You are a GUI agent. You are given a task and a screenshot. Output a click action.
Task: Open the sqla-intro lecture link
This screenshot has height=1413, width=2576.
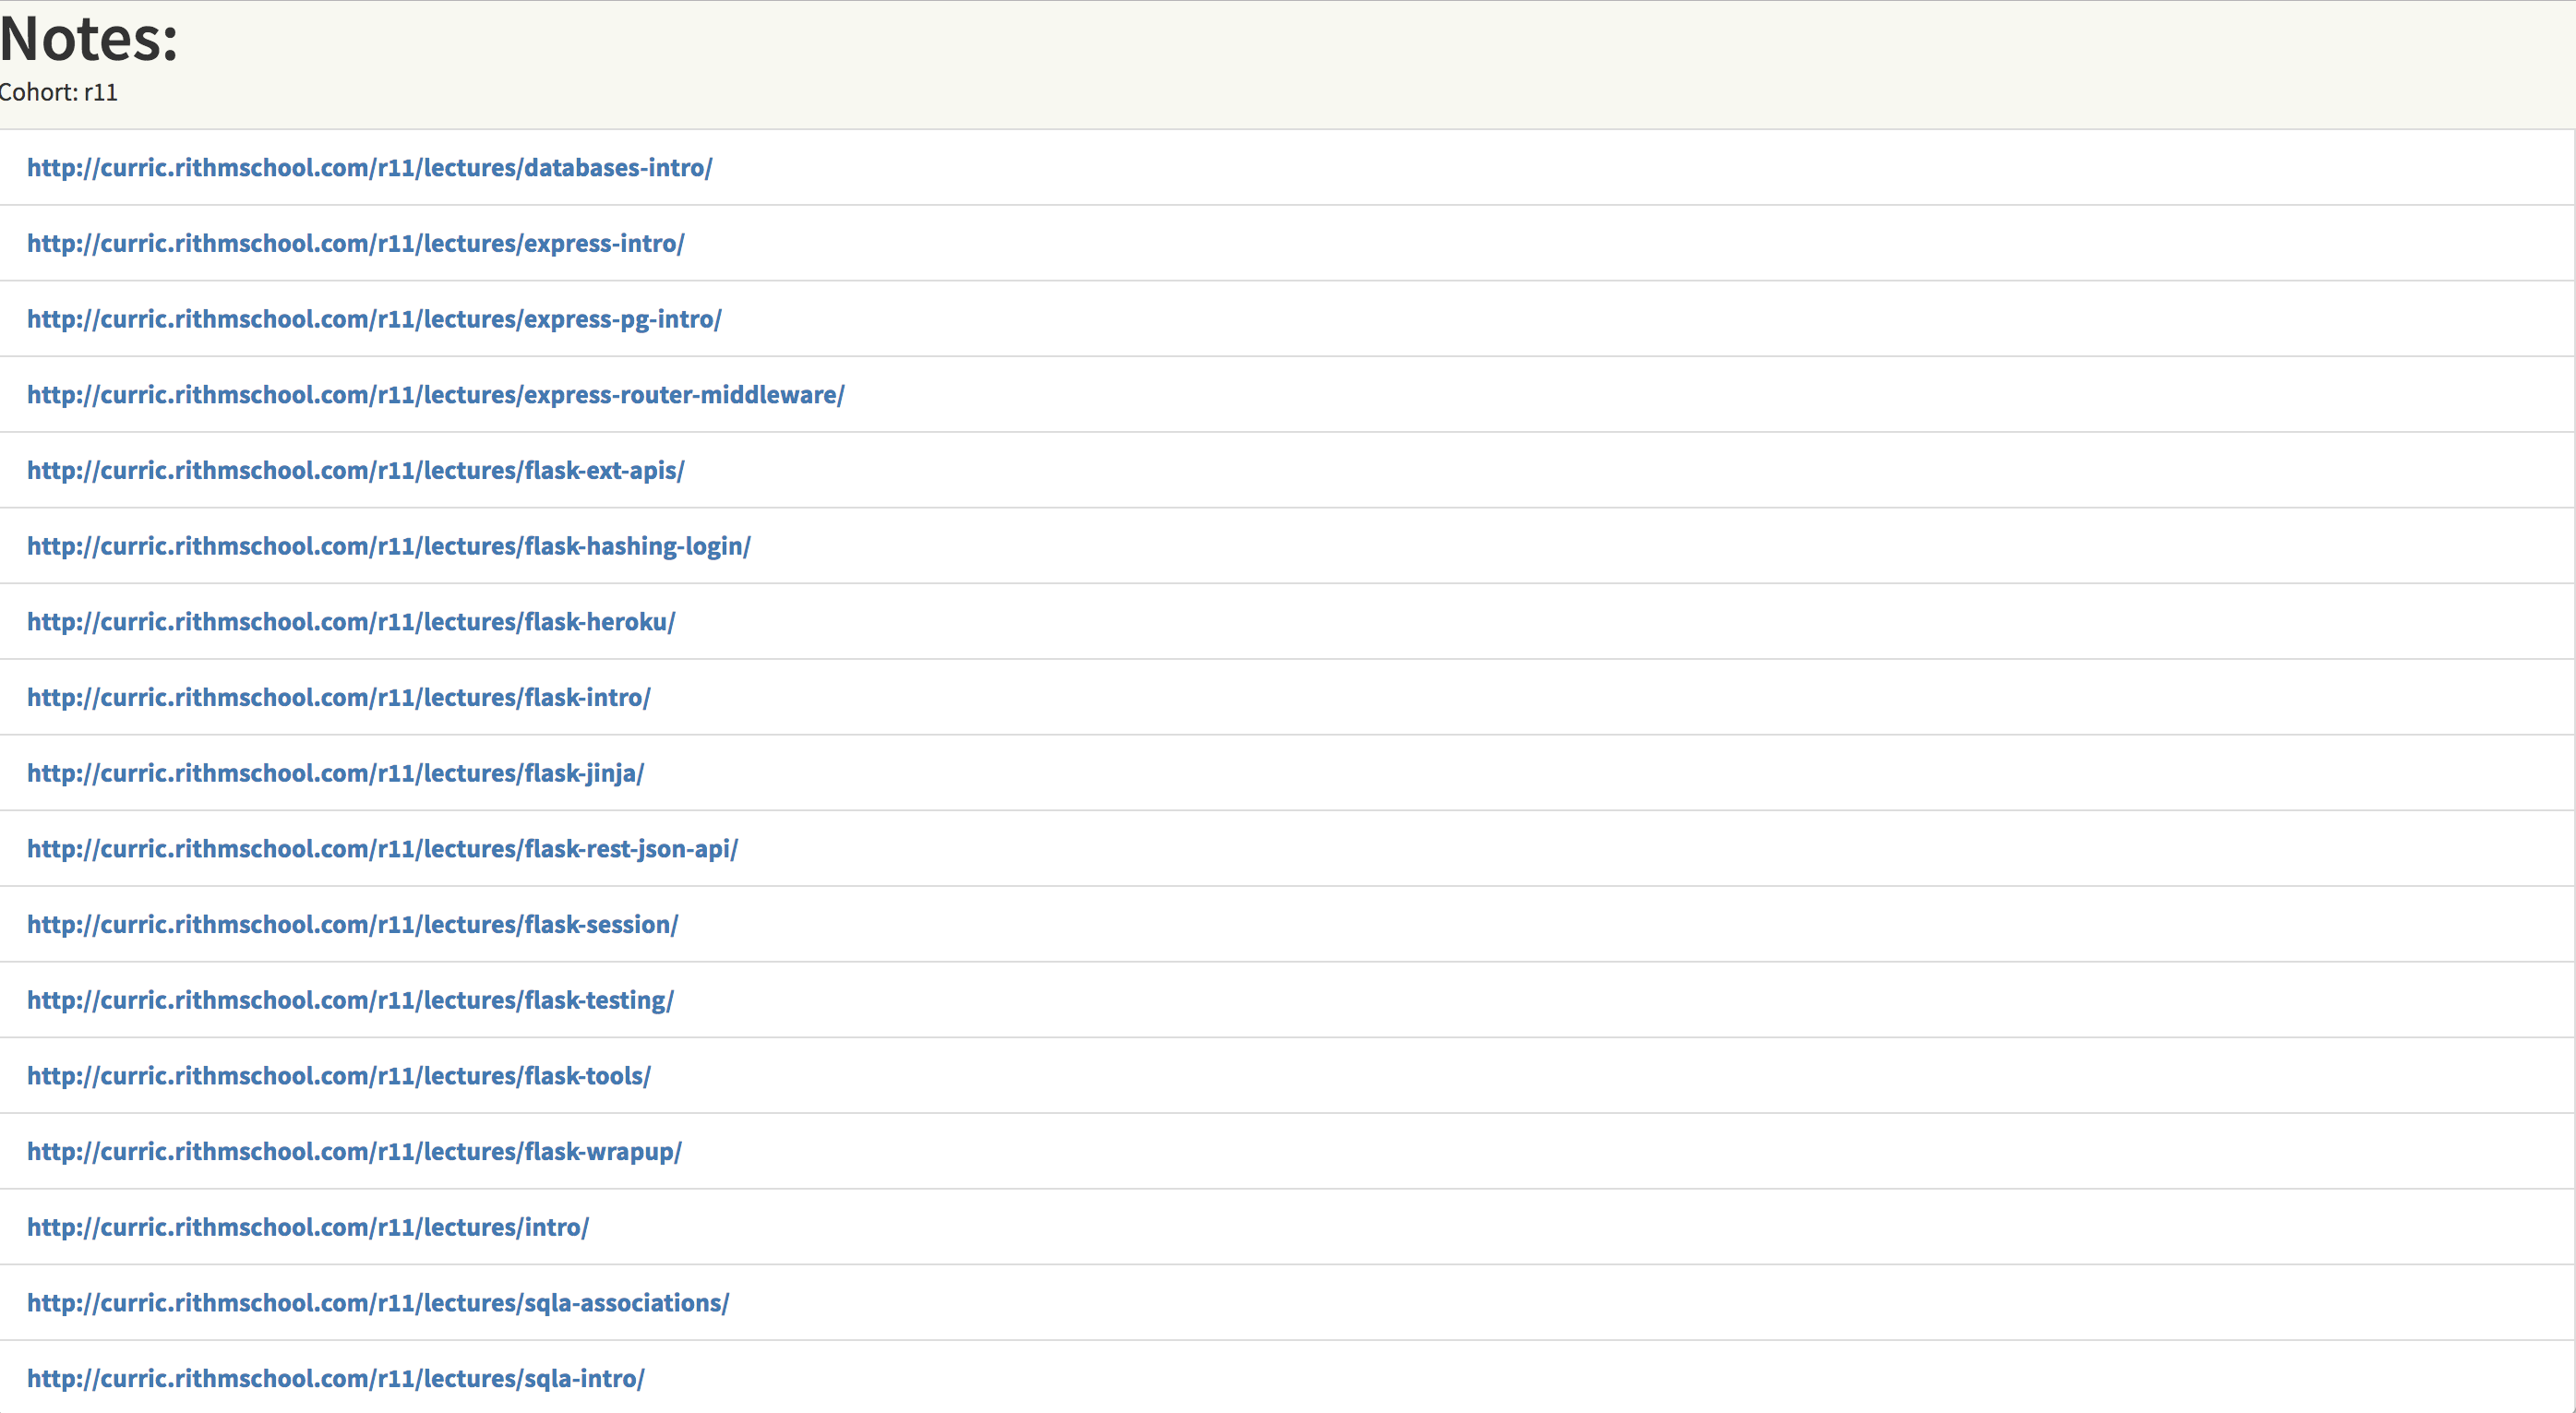[335, 1379]
